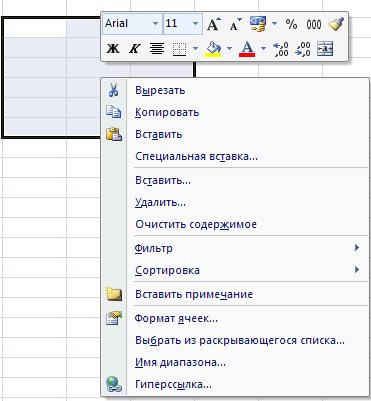Decrease decimal places
The image size is (371, 401).
tap(303, 49)
